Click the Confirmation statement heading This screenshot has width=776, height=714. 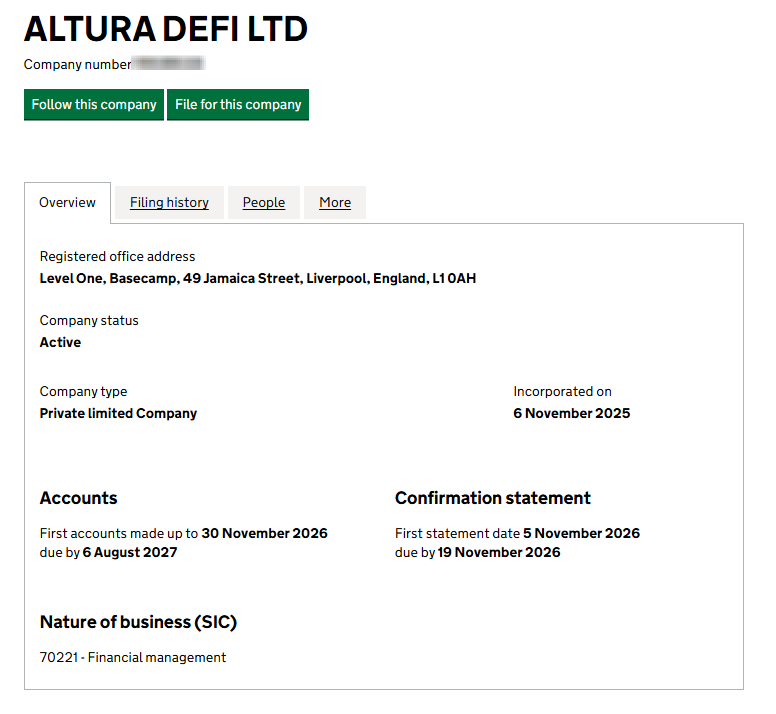[493, 498]
